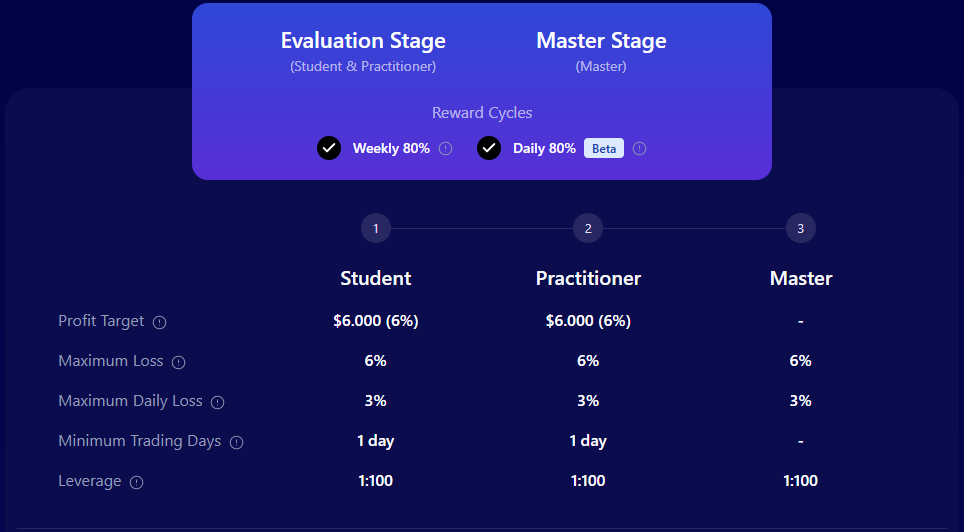Click the Student $6.000 (6%) profit target value
The width and height of the screenshot is (964, 532).
(376, 321)
